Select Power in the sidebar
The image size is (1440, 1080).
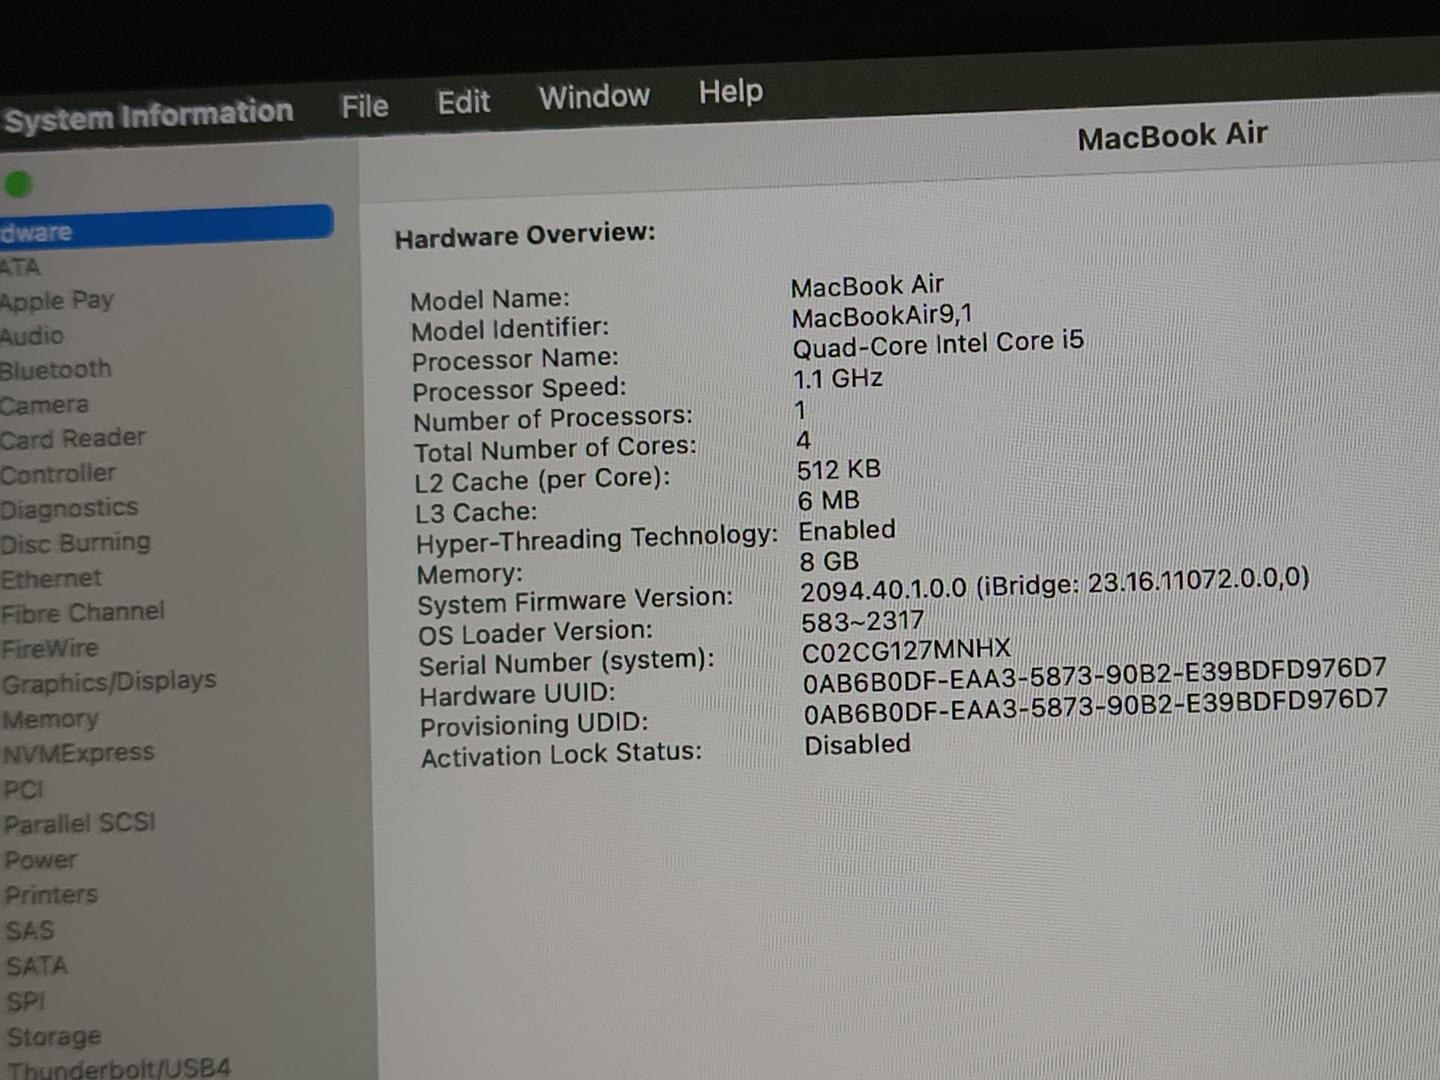pos(41,859)
